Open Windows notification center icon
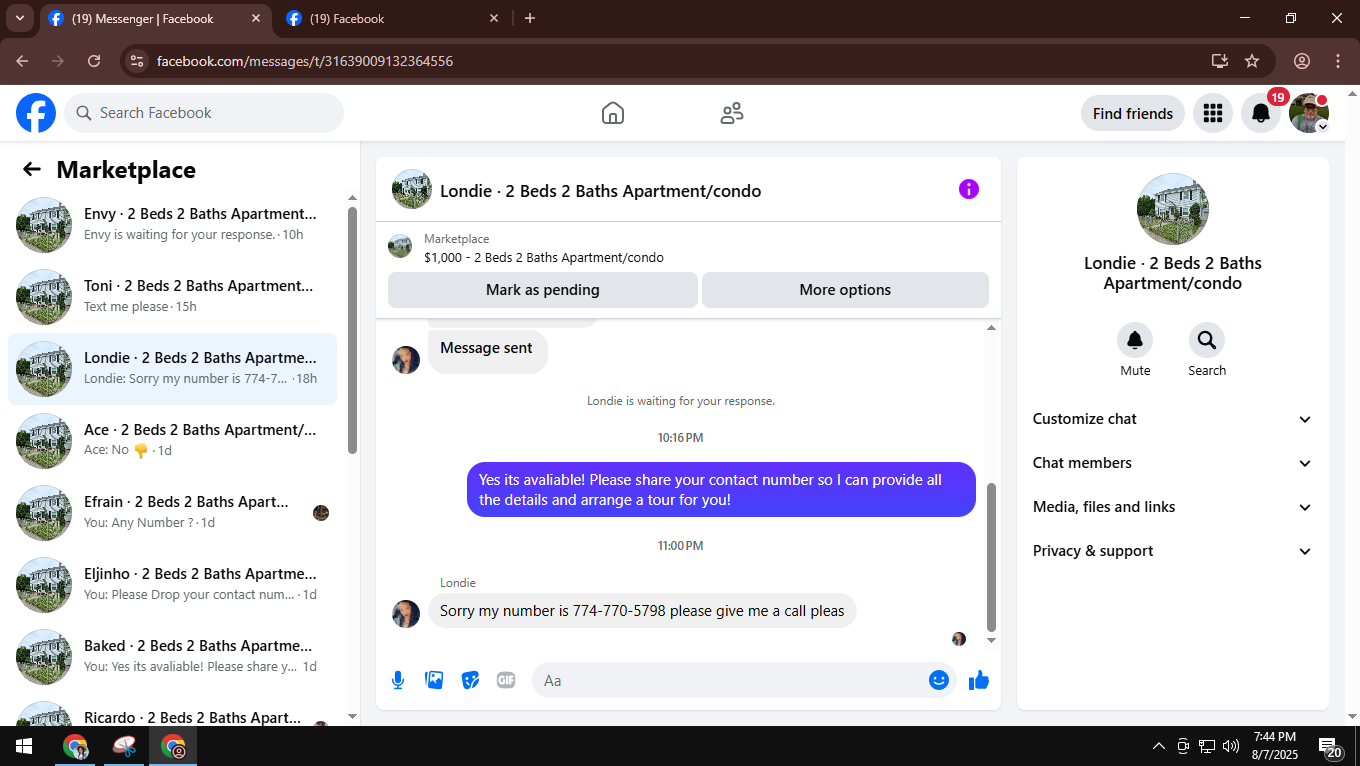Viewport: 1360px width, 766px height. point(1330,746)
